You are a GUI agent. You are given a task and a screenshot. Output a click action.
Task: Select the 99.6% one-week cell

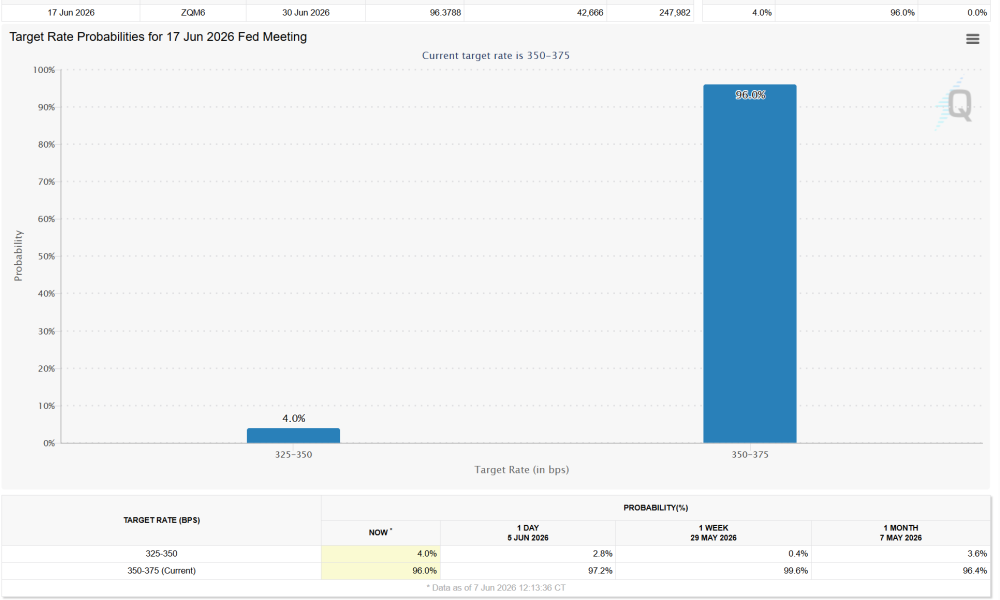tap(713, 571)
